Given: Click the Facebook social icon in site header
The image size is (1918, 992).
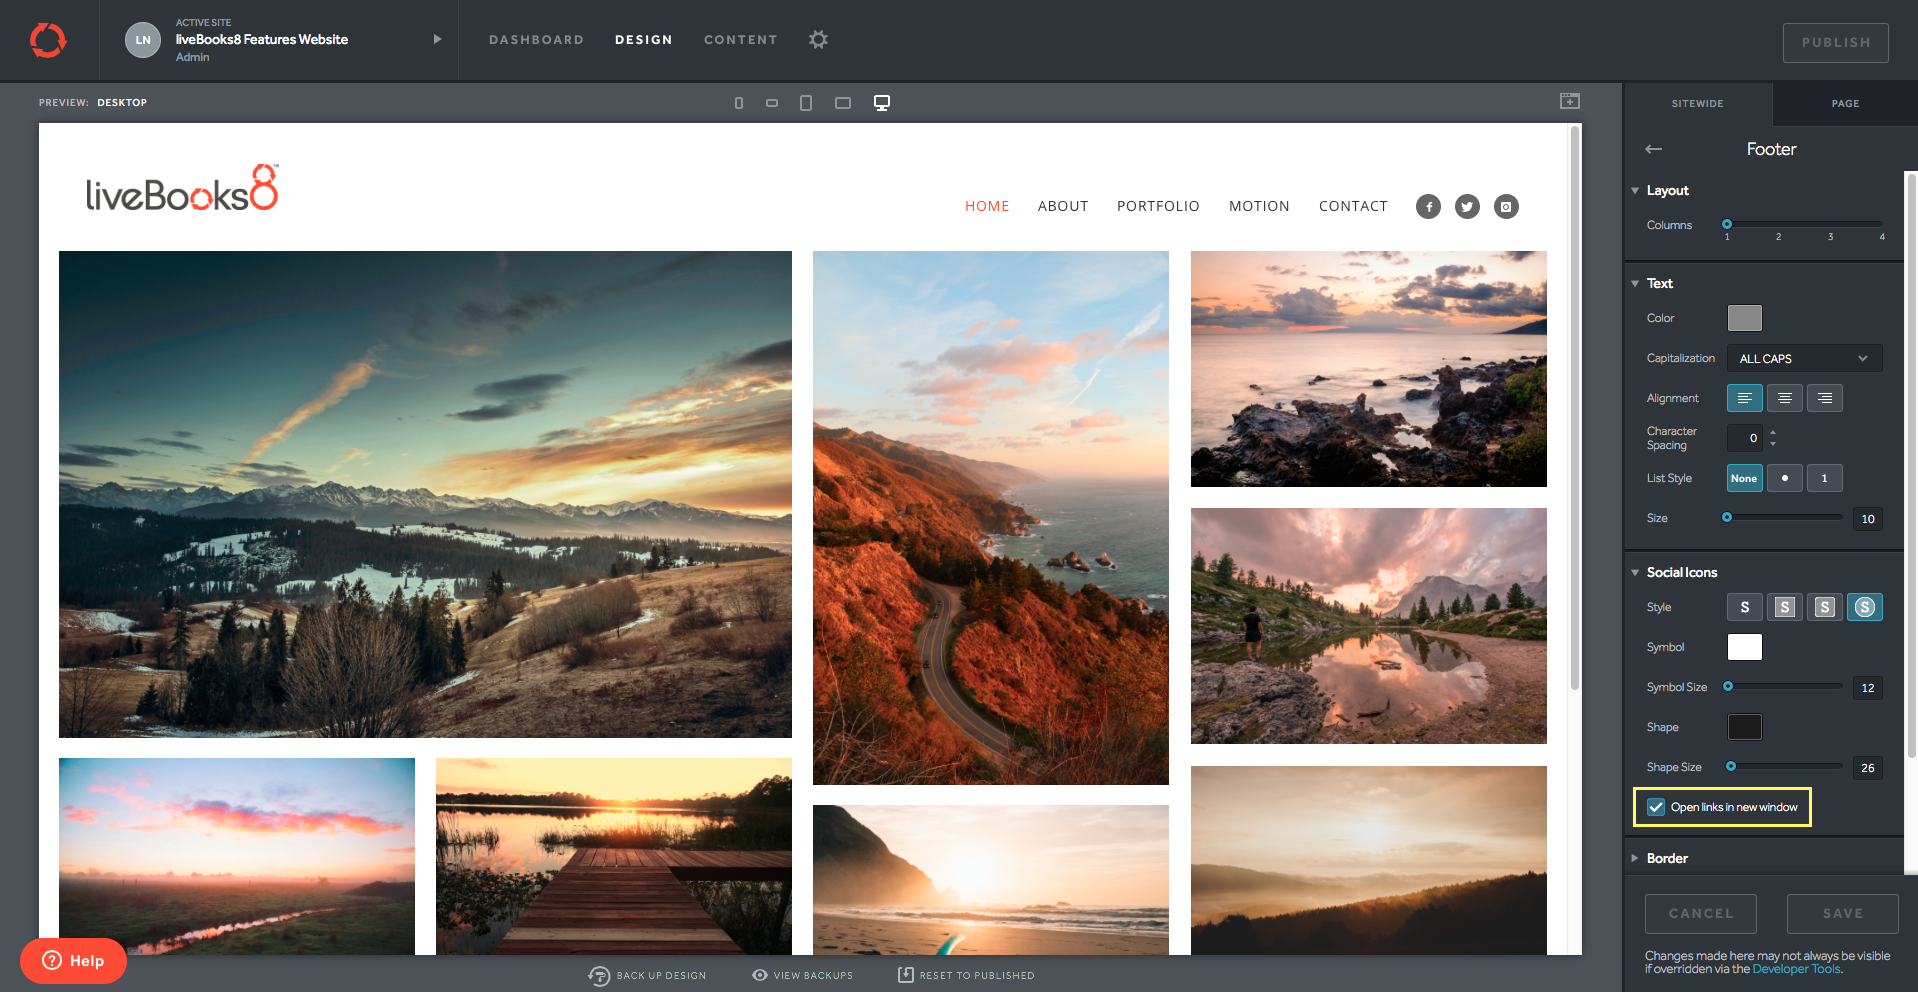Looking at the screenshot, I should pyautogui.click(x=1428, y=207).
